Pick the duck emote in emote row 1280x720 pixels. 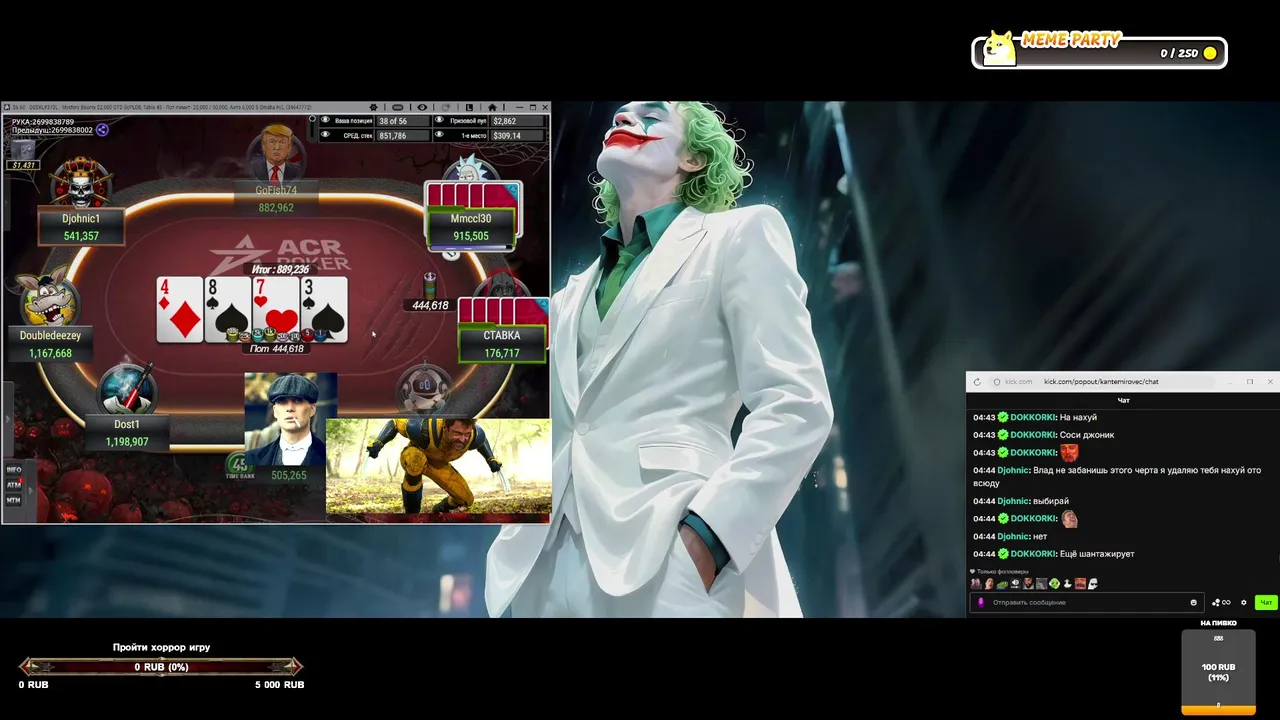coord(1067,584)
